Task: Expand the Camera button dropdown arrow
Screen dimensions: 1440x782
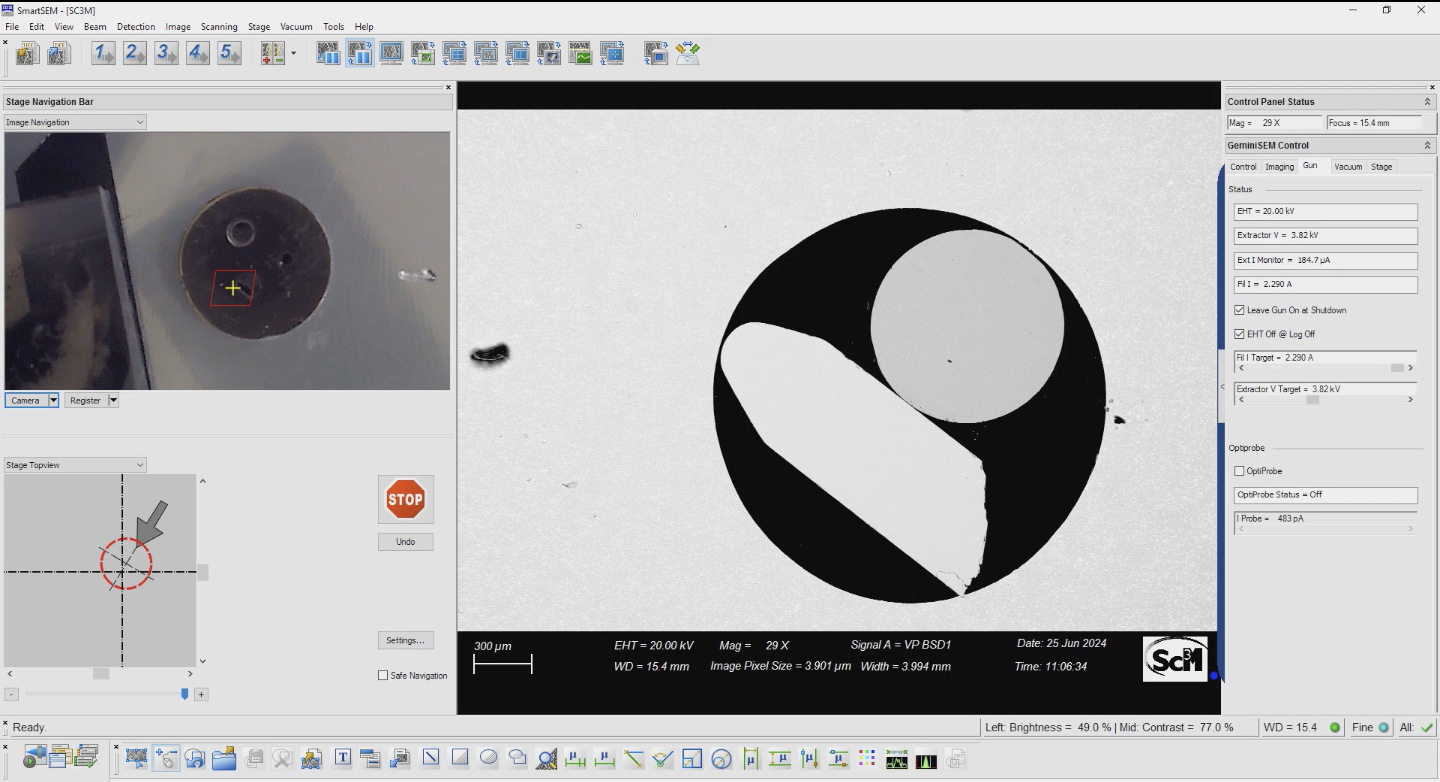Action: [x=54, y=401]
